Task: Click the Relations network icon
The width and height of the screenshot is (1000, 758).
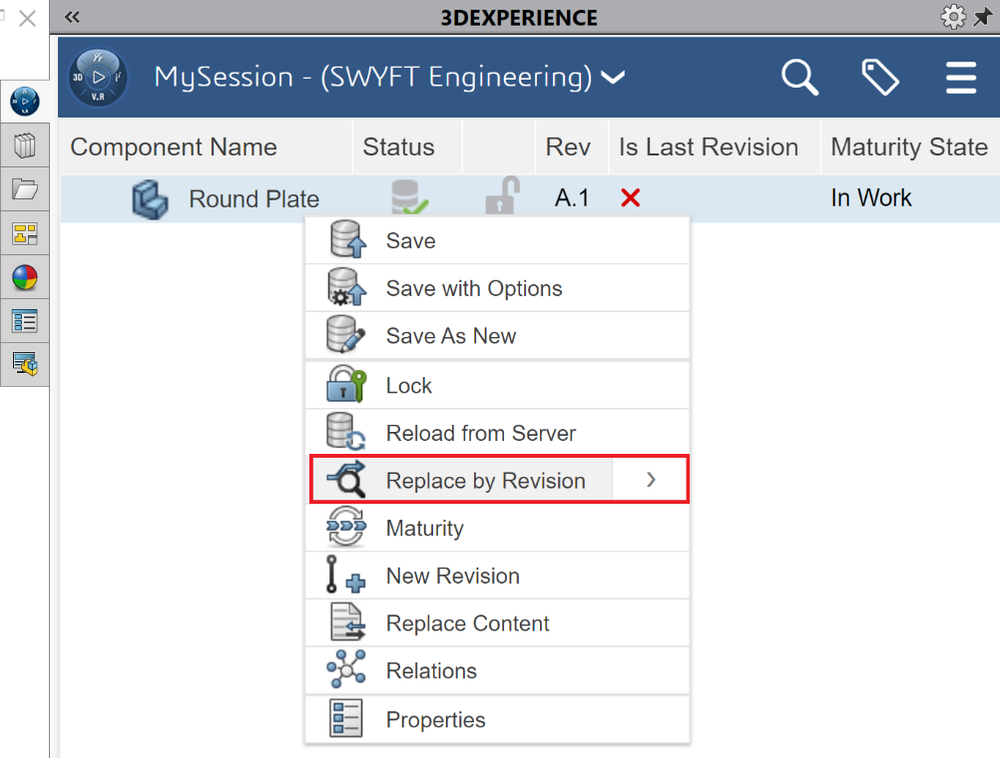Action: tap(346, 669)
